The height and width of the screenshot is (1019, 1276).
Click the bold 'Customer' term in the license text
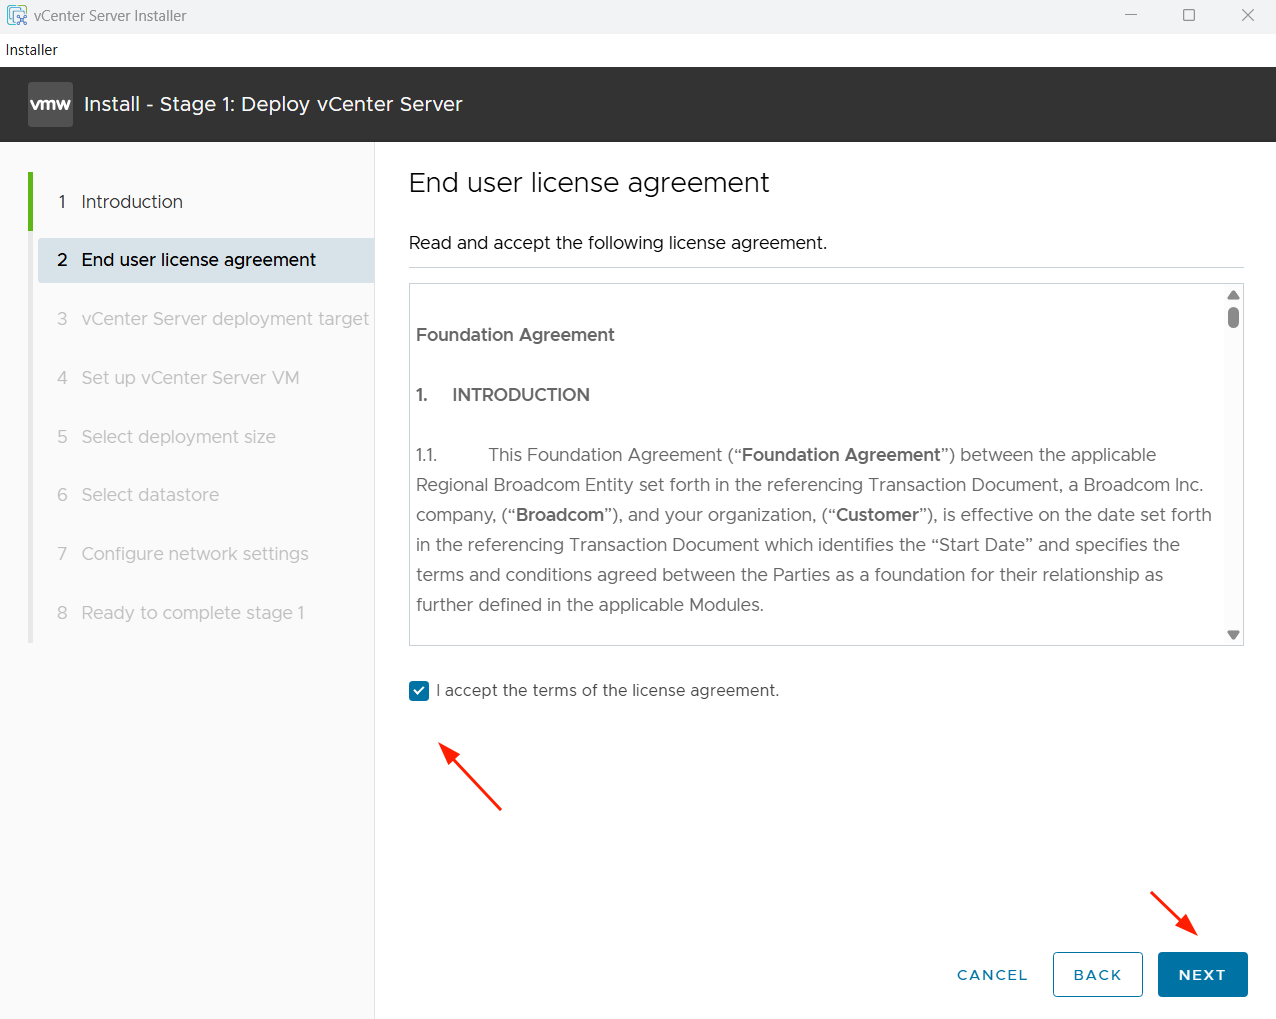point(877,515)
